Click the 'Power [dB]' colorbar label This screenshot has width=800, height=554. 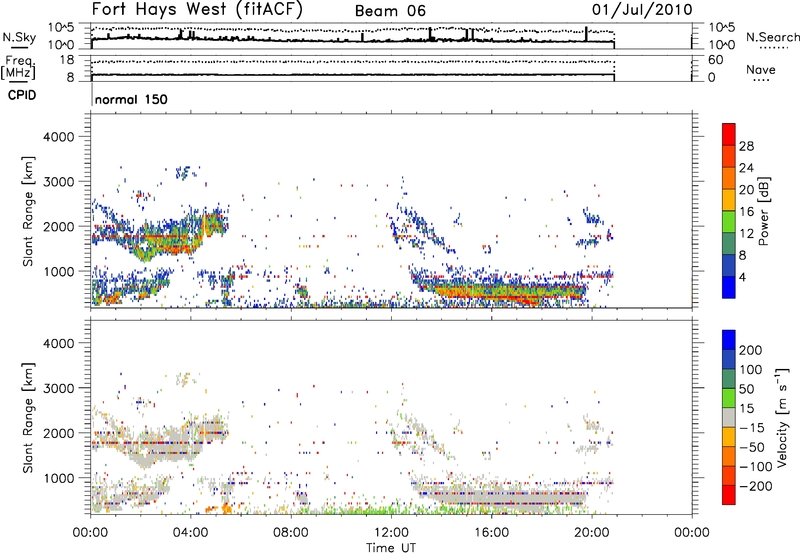coord(764,211)
